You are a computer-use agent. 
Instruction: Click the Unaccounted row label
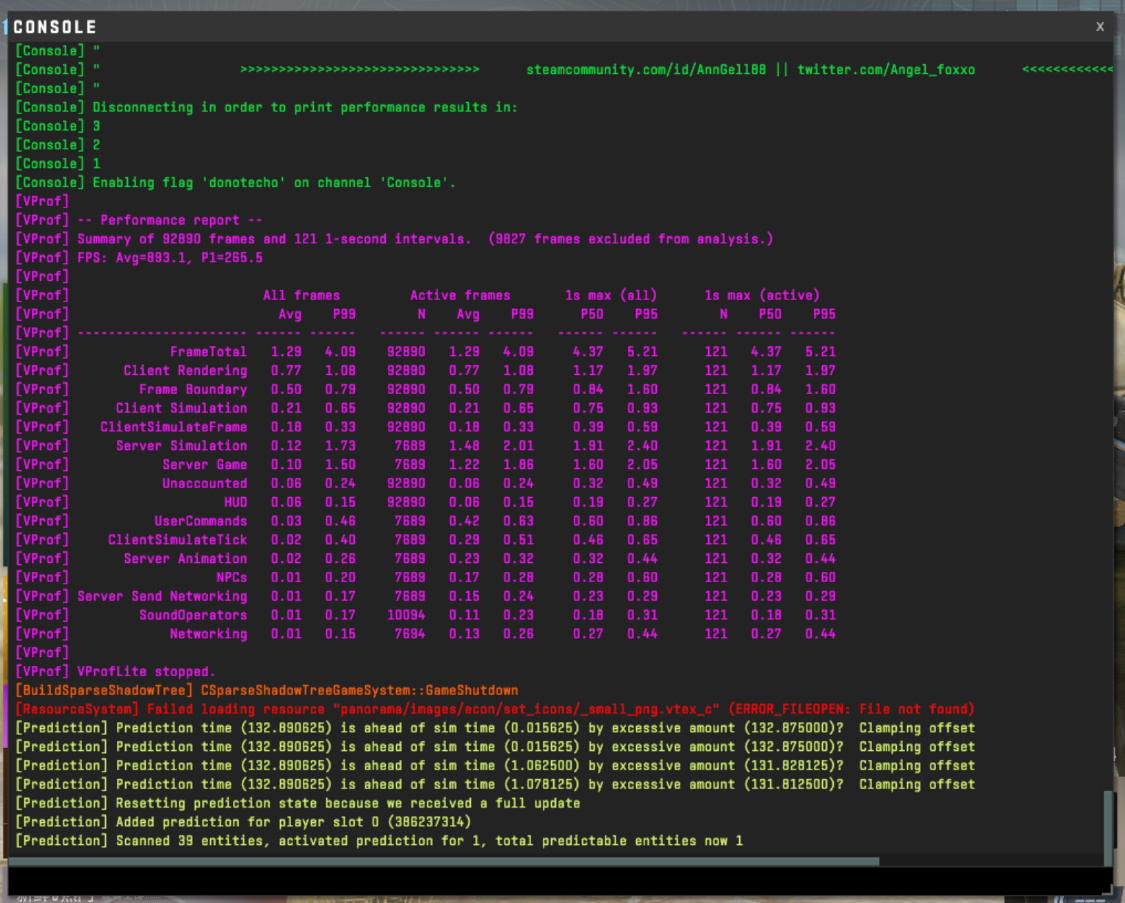pyautogui.click(x=204, y=483)
